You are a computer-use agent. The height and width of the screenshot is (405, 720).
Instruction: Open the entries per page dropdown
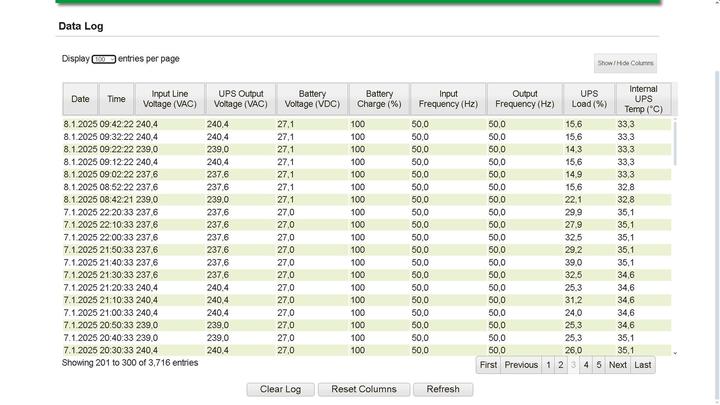click(x=104, y=60)
